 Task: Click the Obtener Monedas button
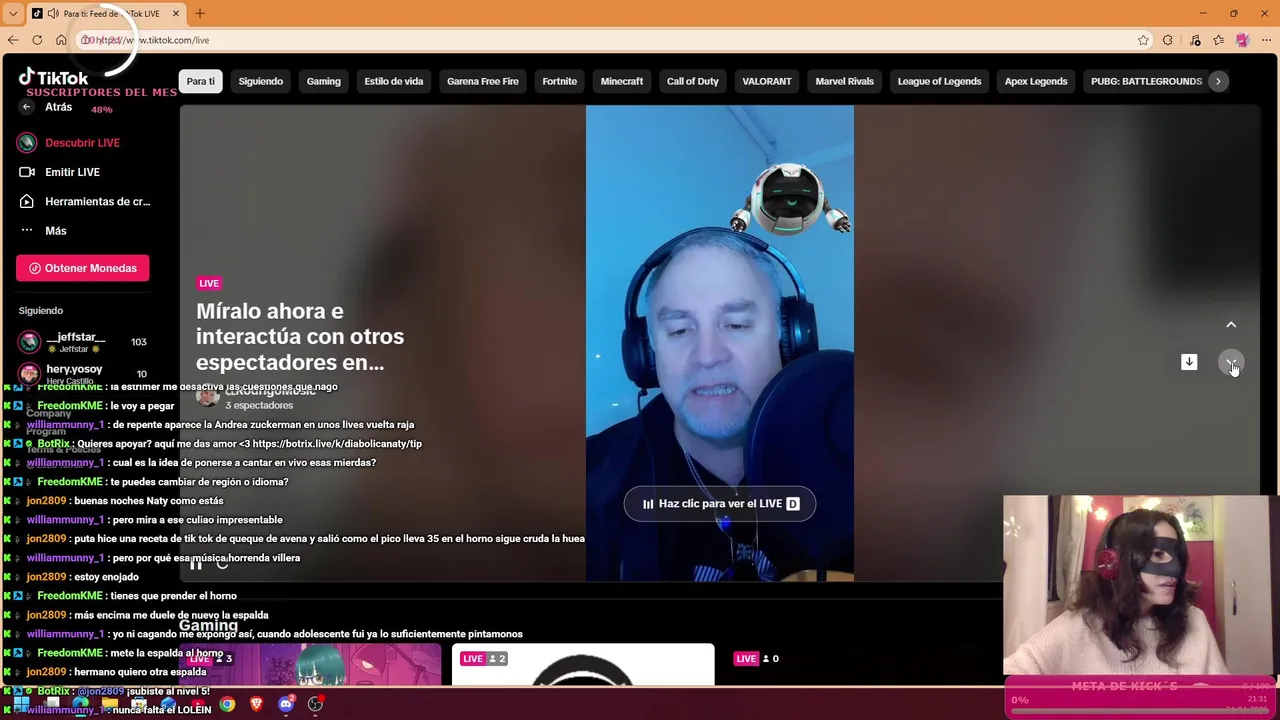click(x=82, y=268)
